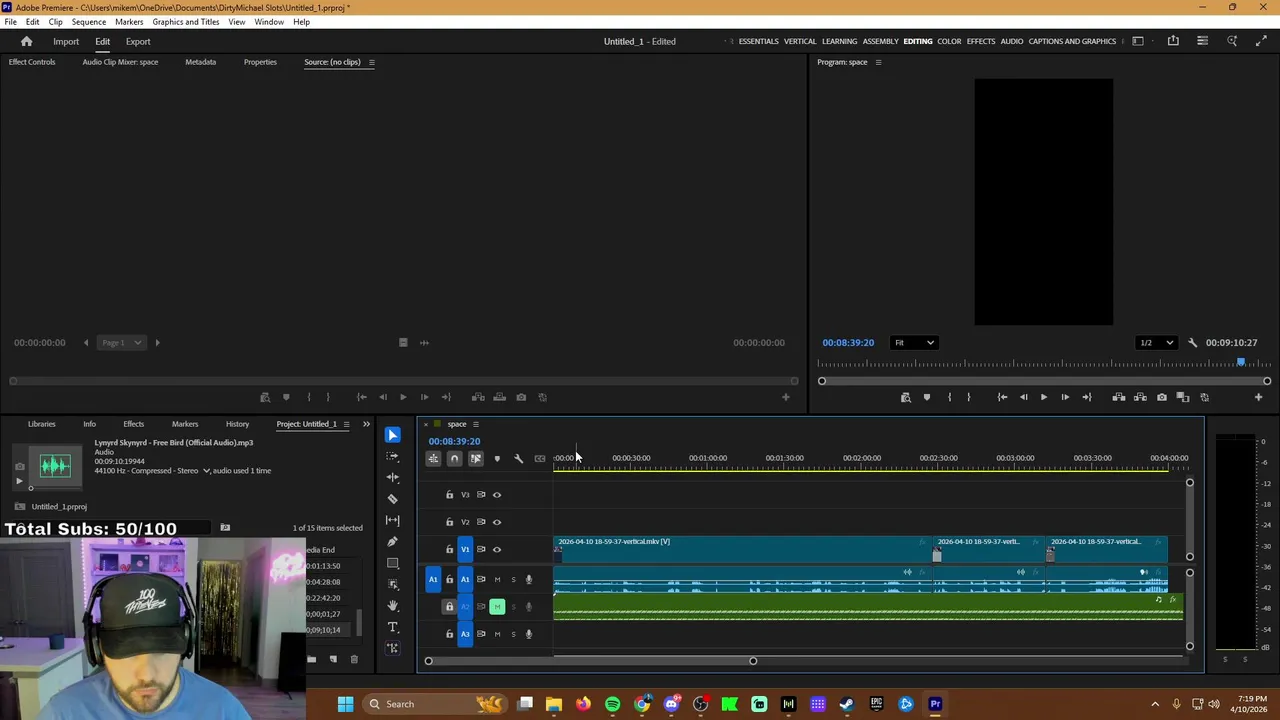Screen dimensions: 1280x720
Task: Delete selected item with trash icon
Action: point(353,659)
